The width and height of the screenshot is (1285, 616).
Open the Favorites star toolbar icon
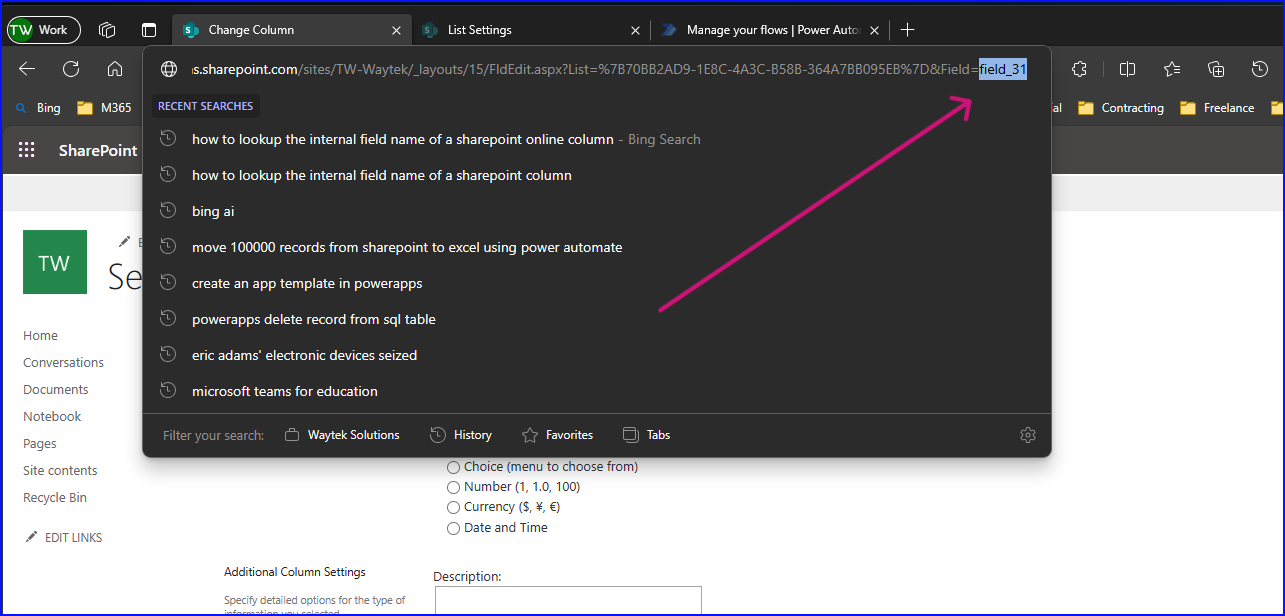pos(1172,69)
